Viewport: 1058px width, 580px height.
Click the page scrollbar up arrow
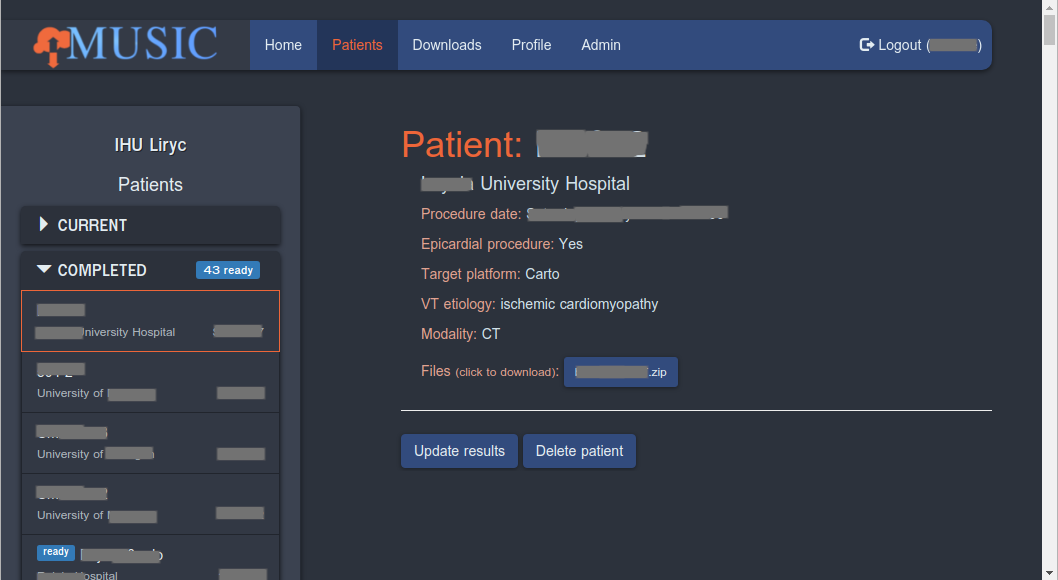point(1049,7)
